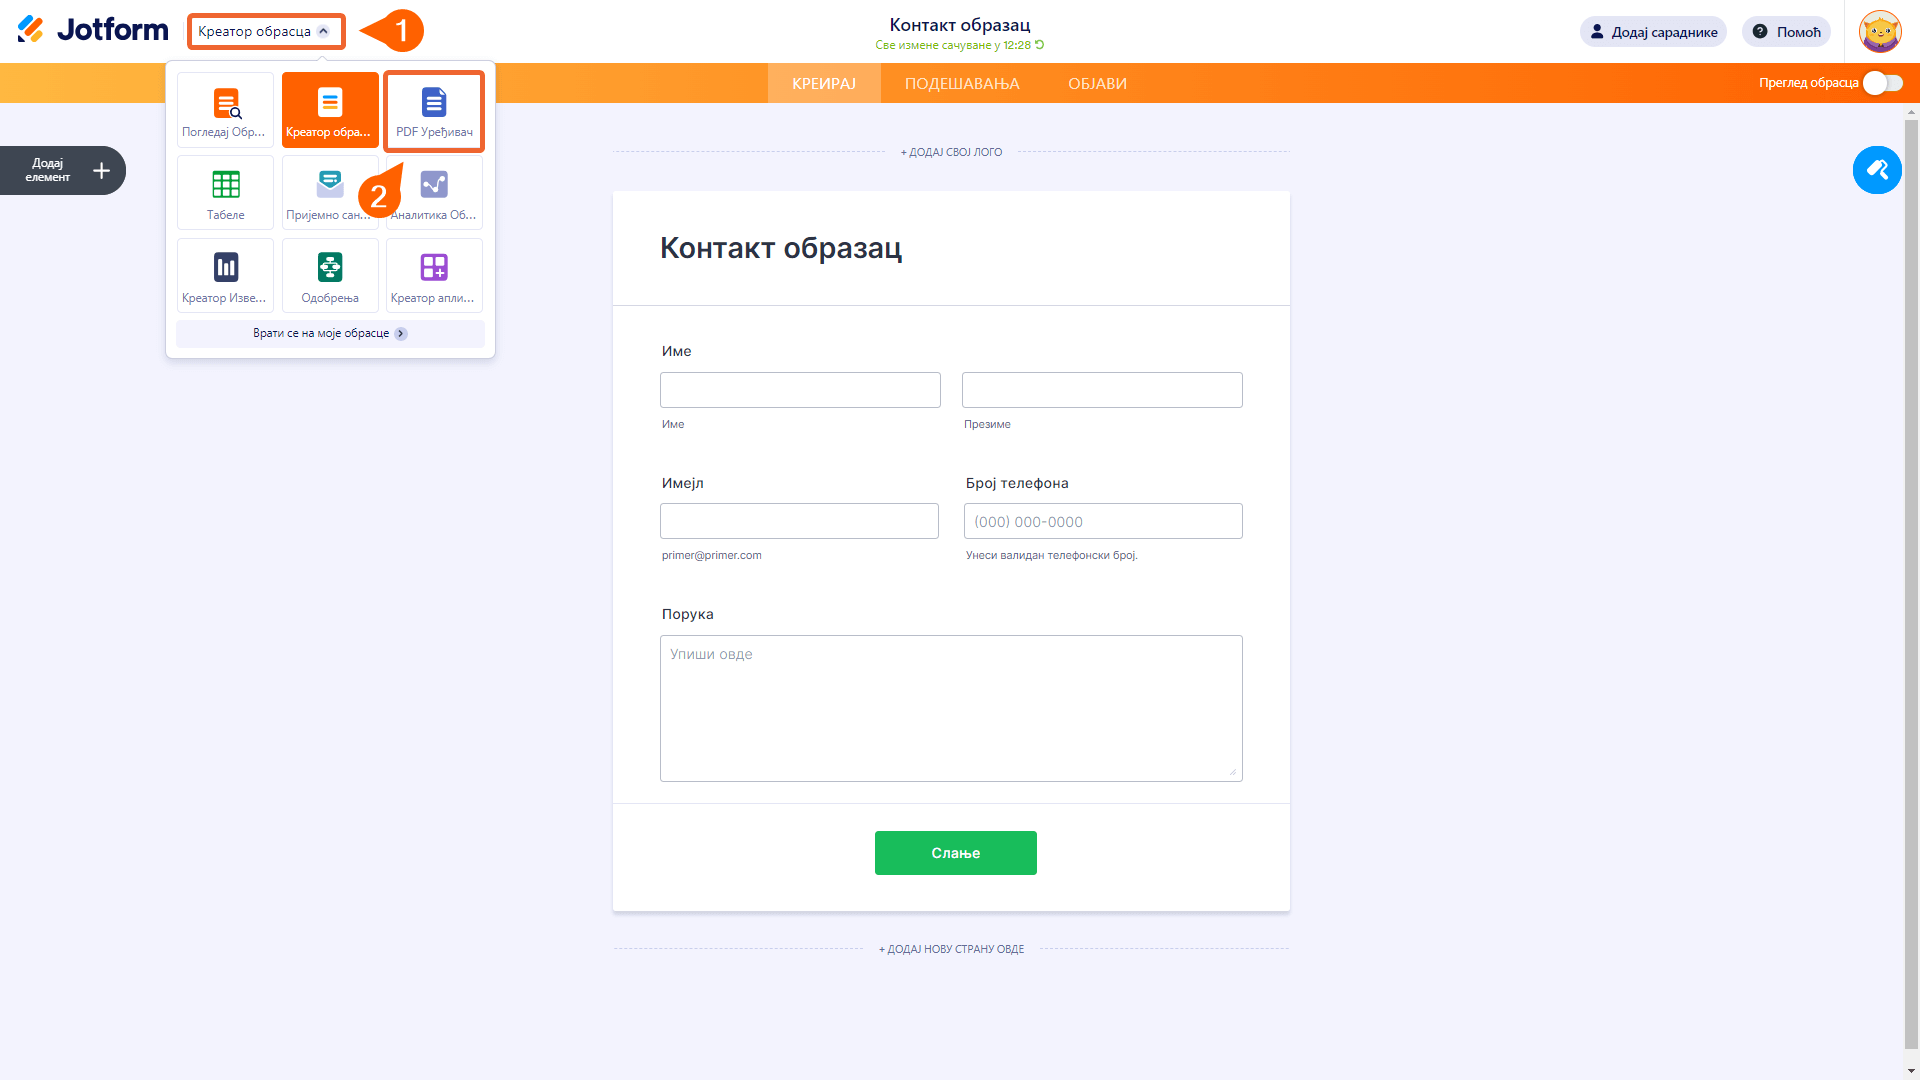Click the Порука message textarea

point(950,708)
